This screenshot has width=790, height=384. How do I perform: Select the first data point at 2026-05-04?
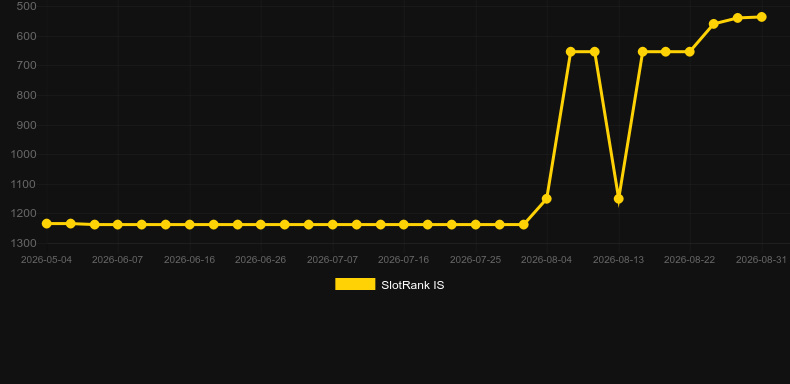click(x=46, y=223)
